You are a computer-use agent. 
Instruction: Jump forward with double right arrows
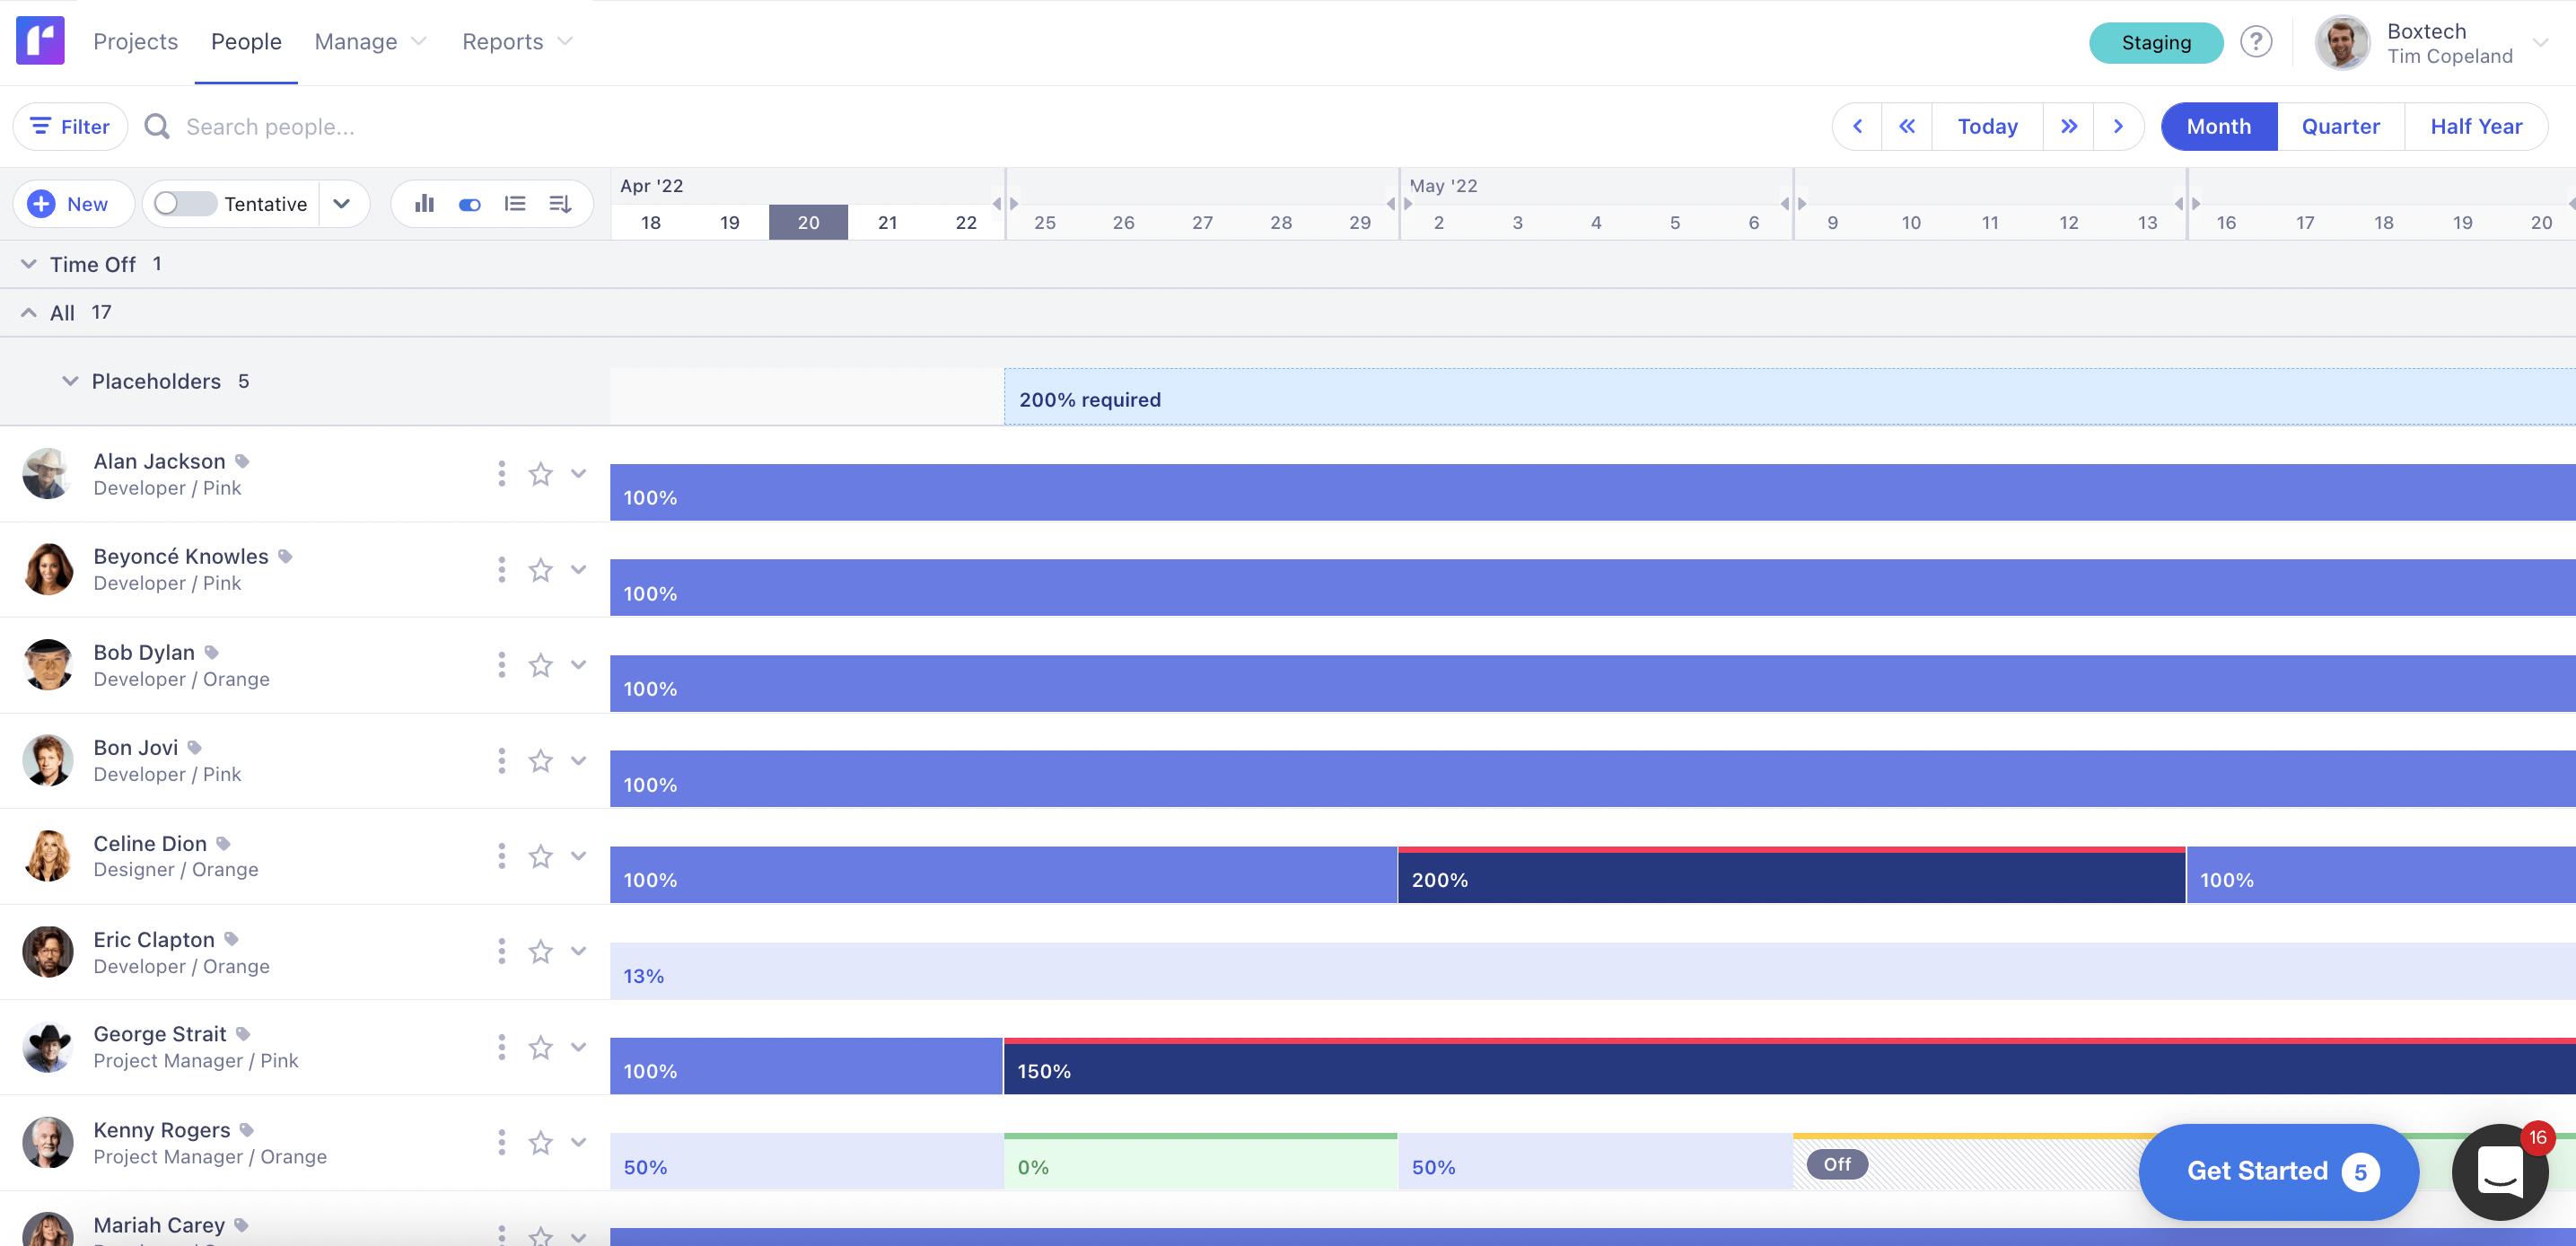[2068, 127]
